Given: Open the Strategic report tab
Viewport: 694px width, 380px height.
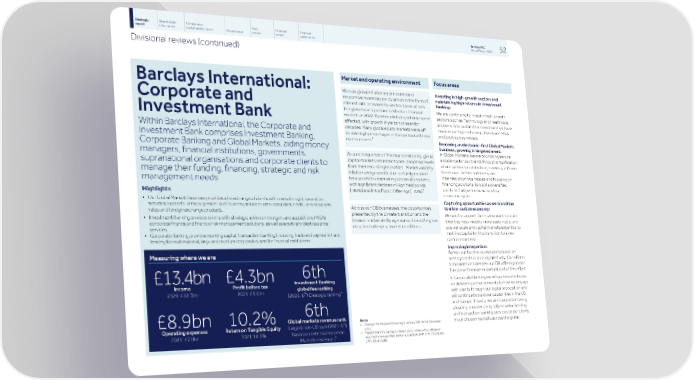Looking at the screenshot, I should click(x=142, y=21).
